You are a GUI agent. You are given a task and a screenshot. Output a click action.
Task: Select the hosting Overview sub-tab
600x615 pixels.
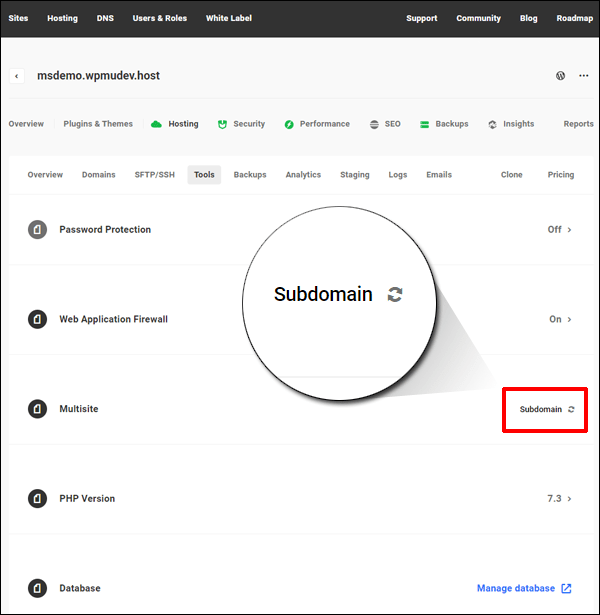[45, 175]
